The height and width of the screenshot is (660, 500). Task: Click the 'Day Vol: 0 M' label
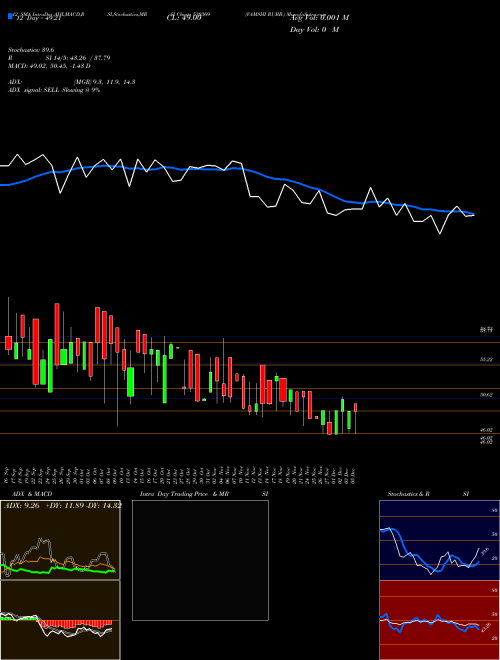[314, 30]
